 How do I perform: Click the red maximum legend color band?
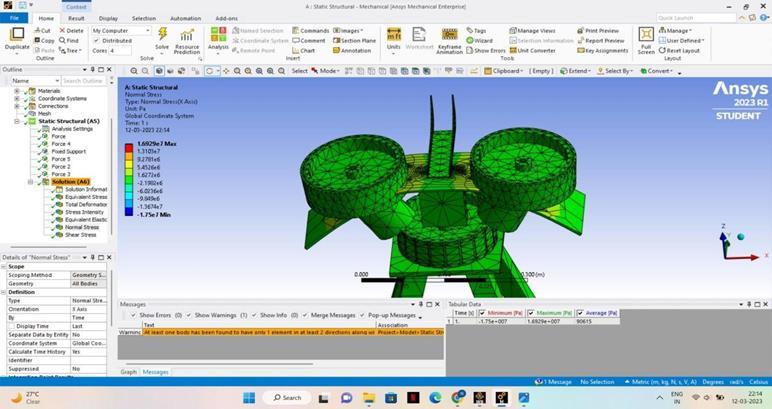coord(129,148)
